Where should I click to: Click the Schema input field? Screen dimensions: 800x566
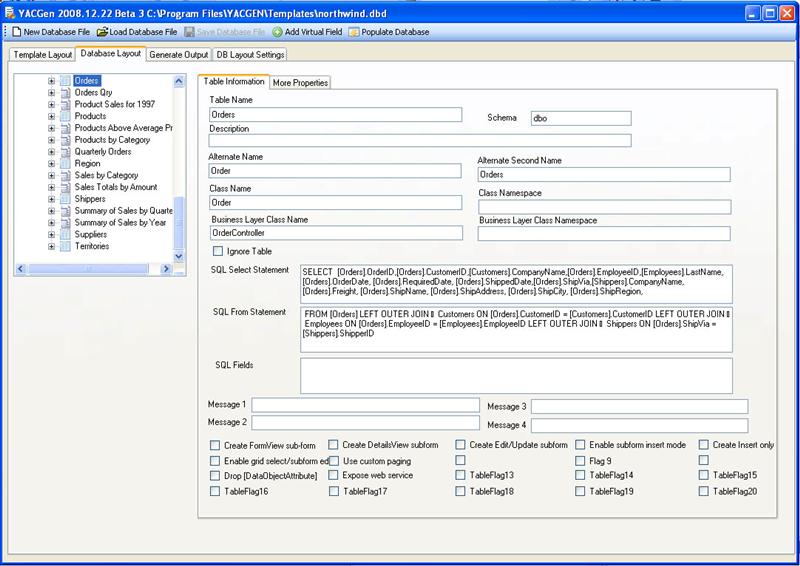pos(581,118)
